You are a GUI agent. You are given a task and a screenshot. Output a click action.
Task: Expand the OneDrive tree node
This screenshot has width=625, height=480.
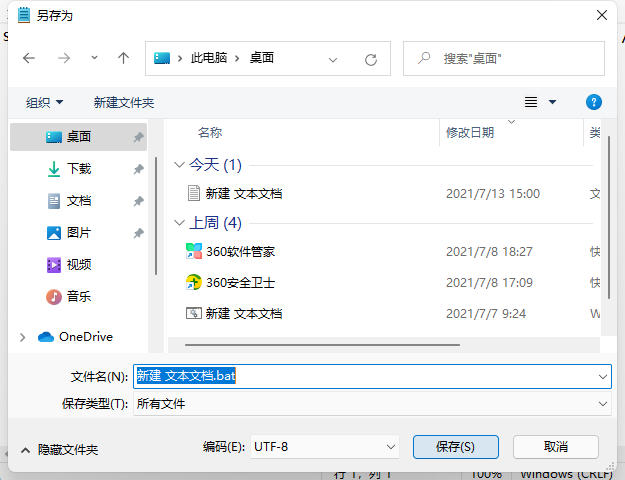(x=22, y=337)
